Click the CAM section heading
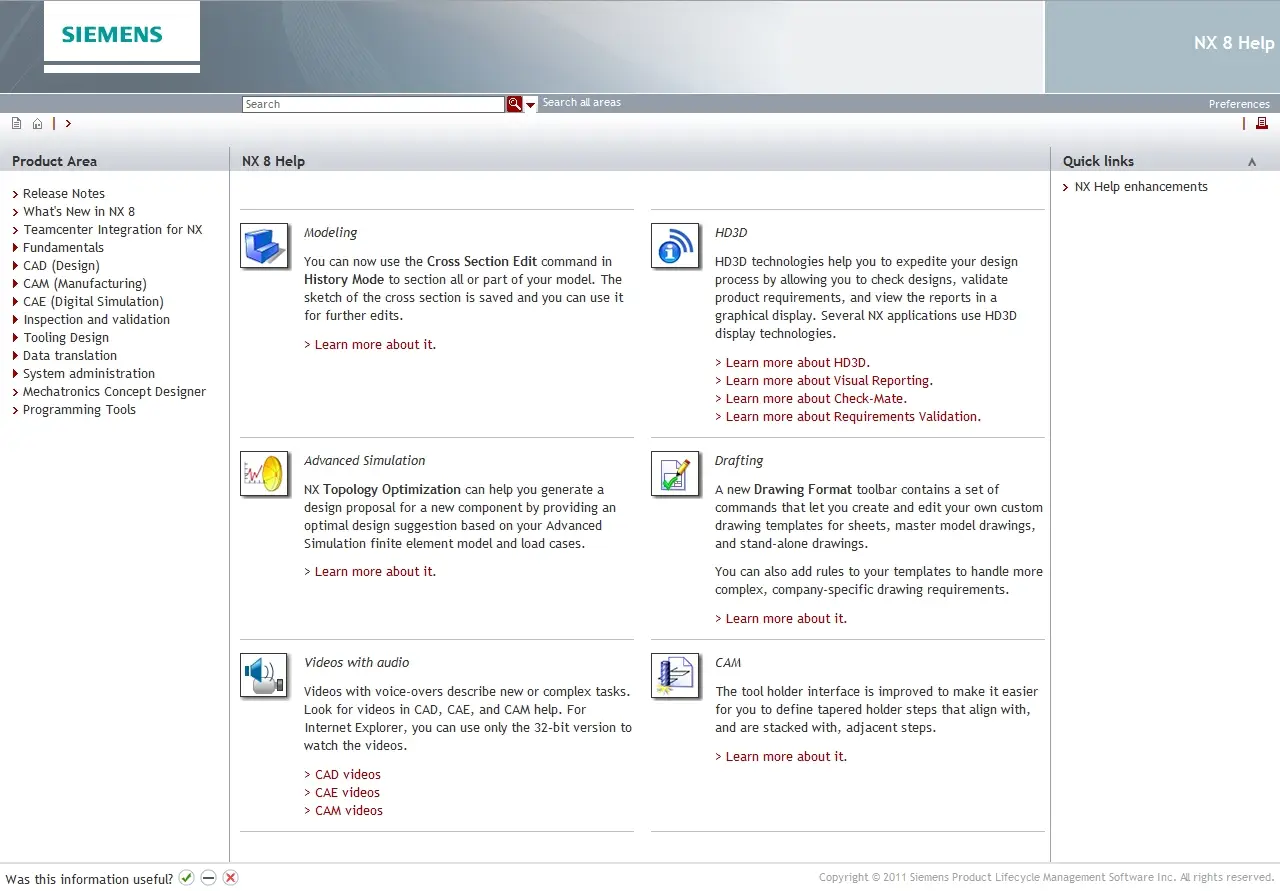The width and height of the screenshot is (1280, 891). (728, 663)
